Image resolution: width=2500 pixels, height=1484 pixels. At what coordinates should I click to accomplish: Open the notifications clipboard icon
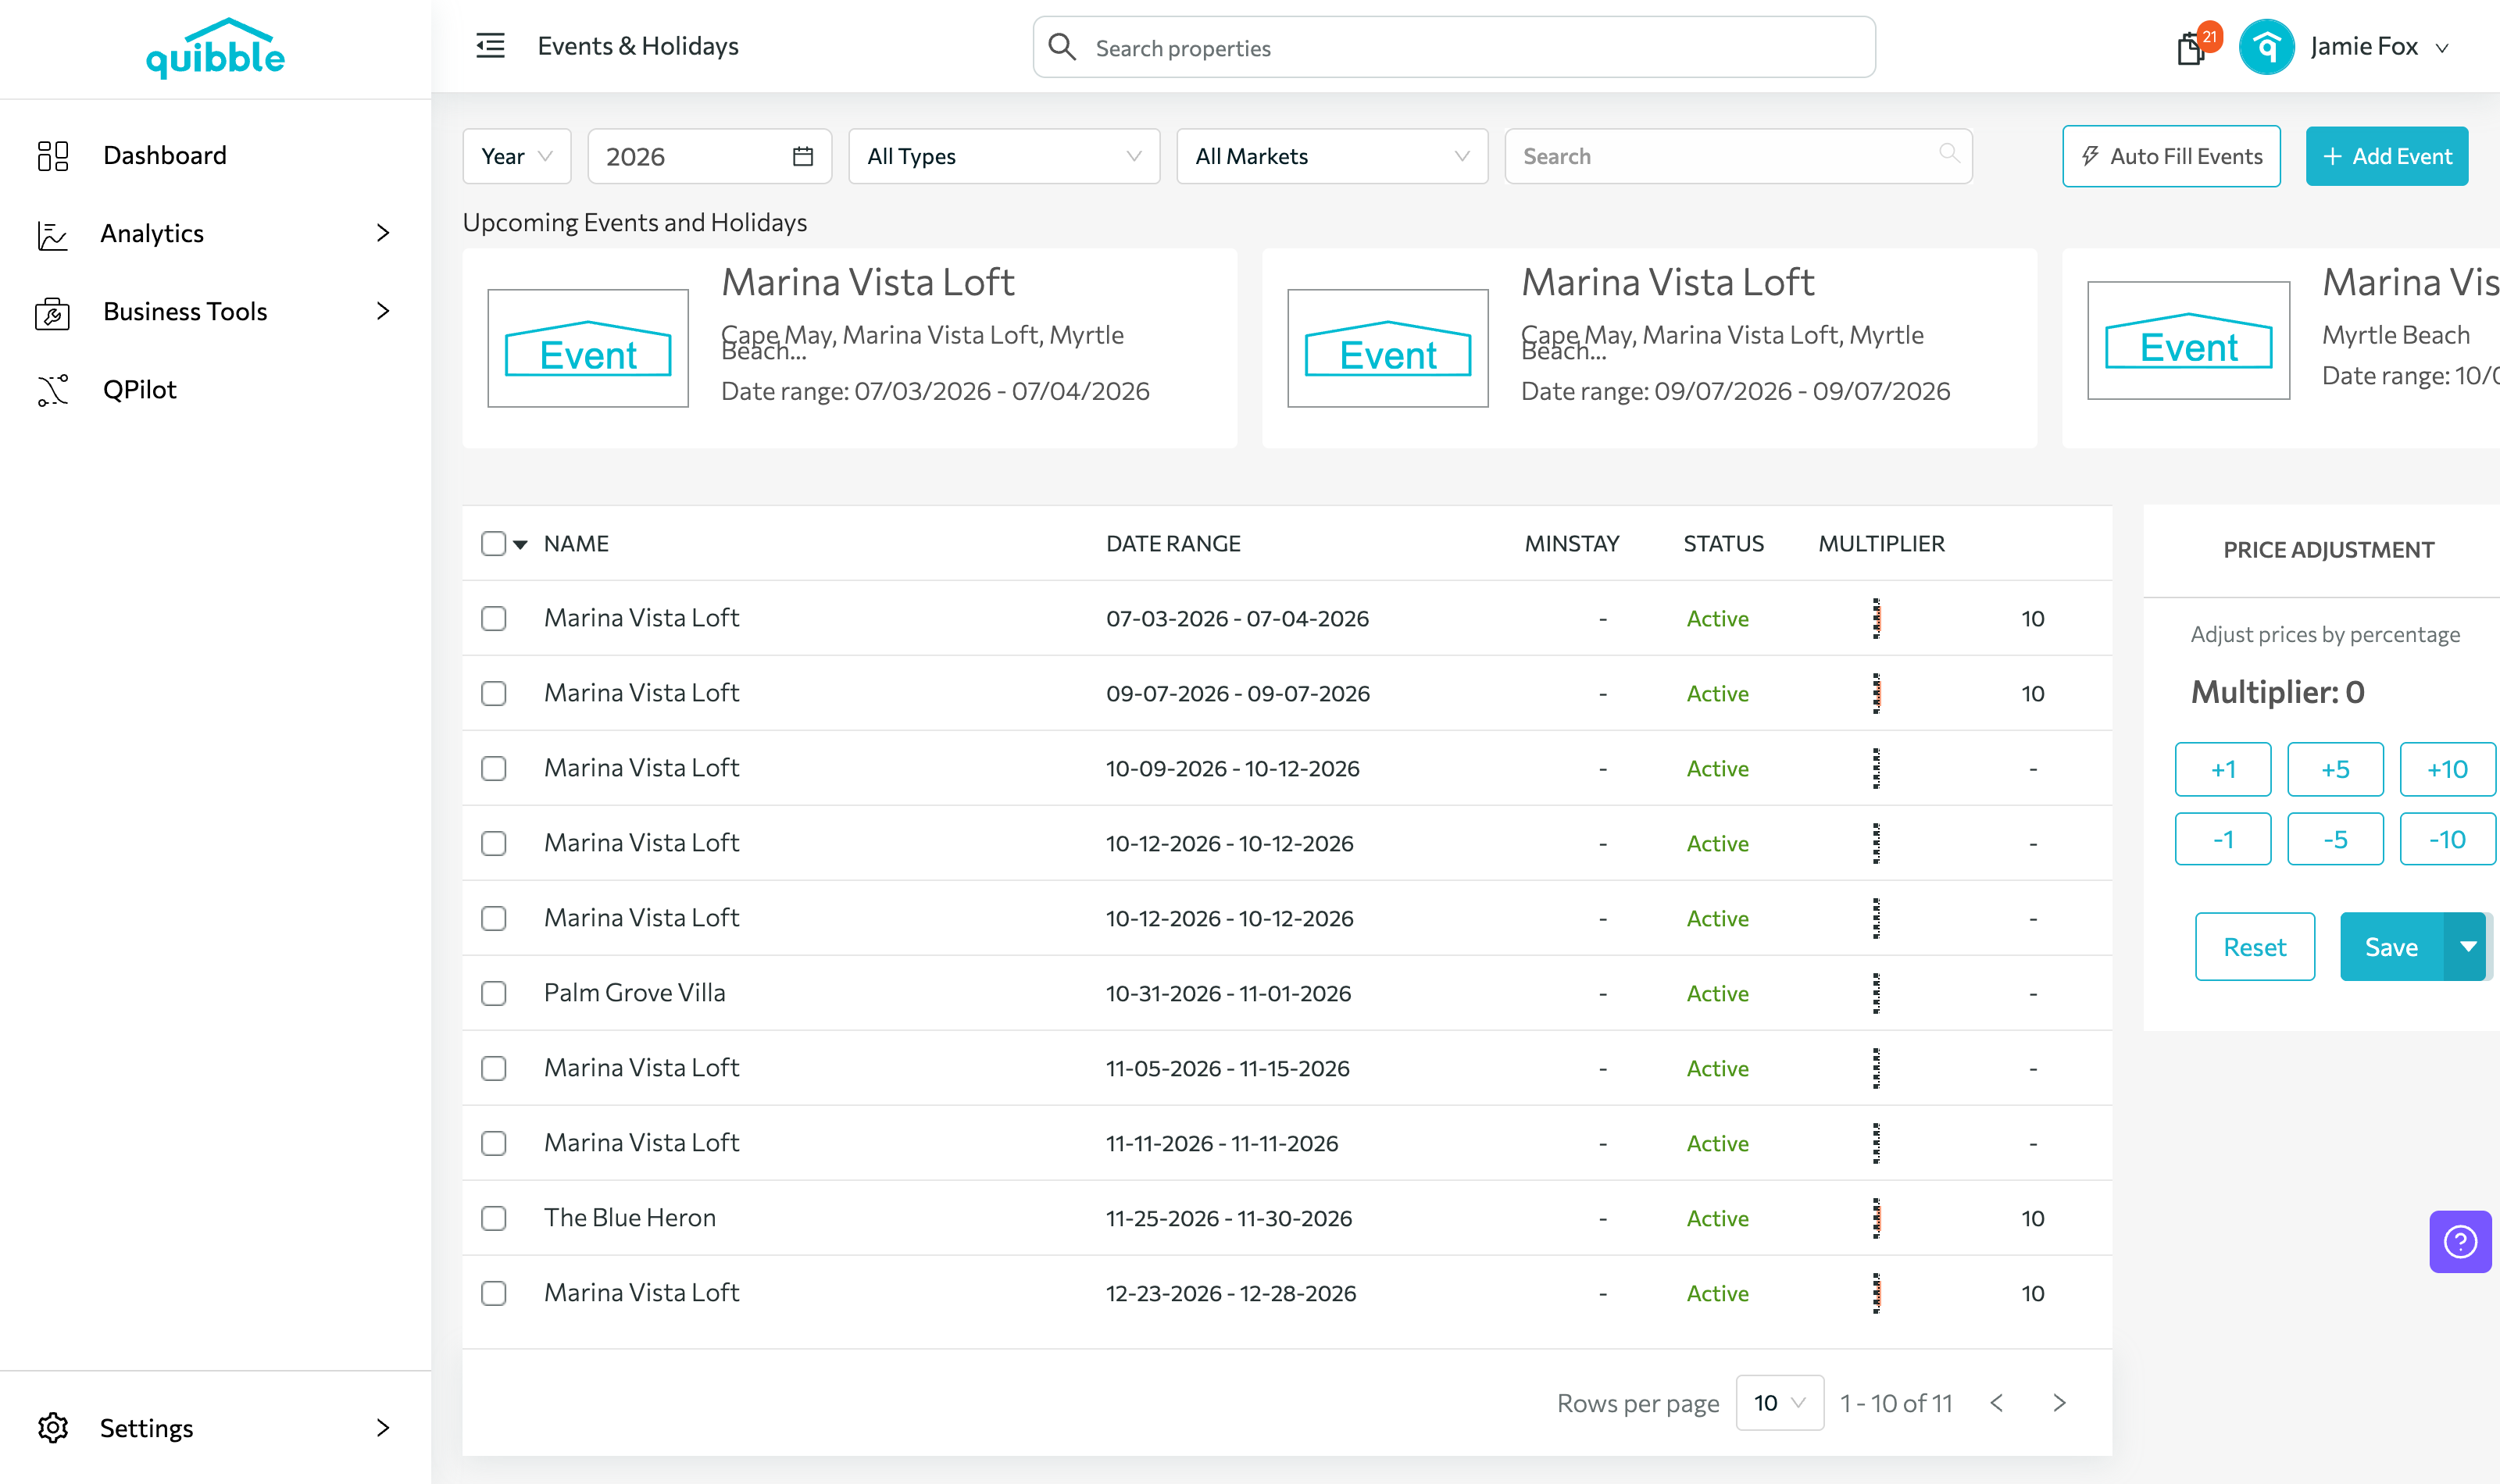point(2190,48)
